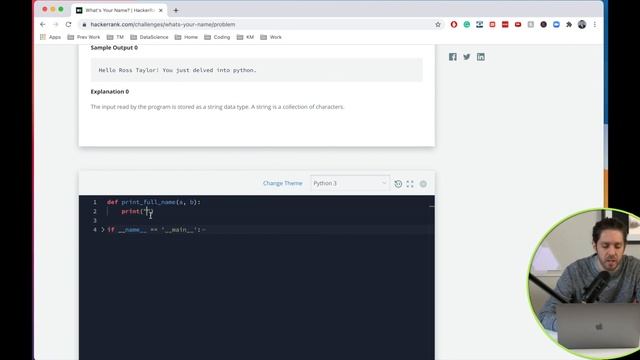Click line number 3 in the editor
Image resolution: width=640 pixels, height=360 pixels.
(x=95, y=220)
